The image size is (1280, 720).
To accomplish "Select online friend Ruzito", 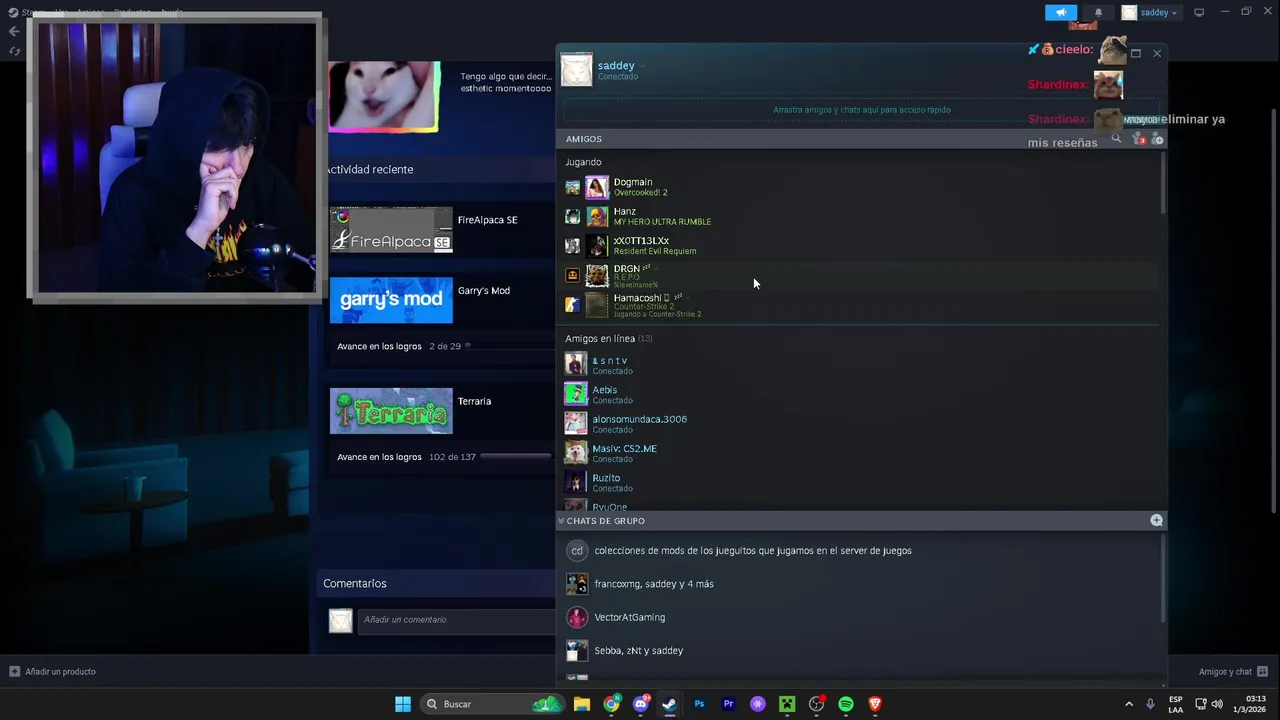I will tap(860, 482).
